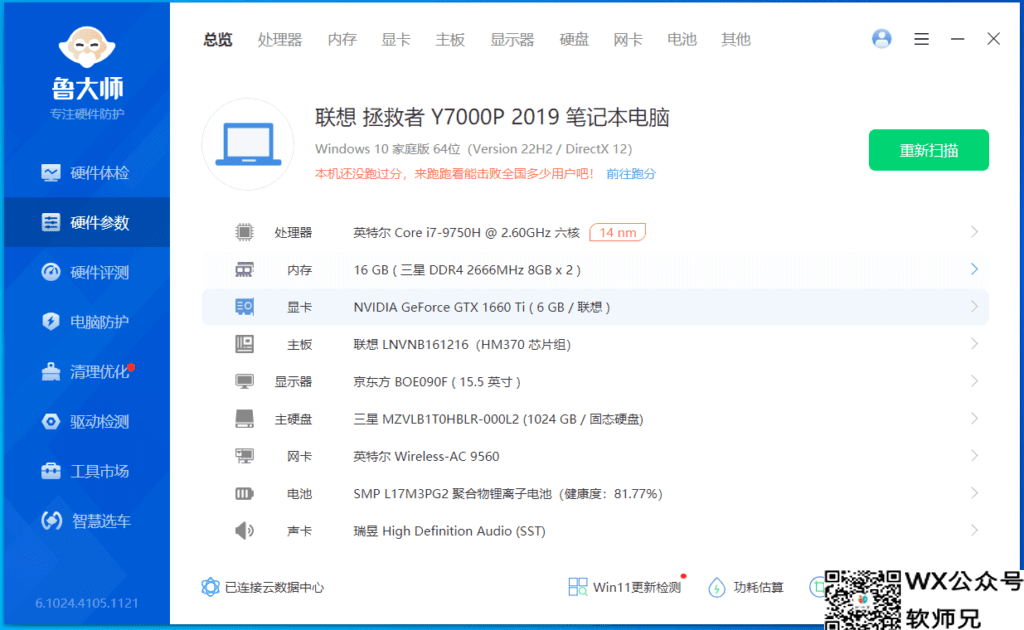1024x630 pixels.
Task: Open 清理优化 cleanup section
Action: (86, 371)
